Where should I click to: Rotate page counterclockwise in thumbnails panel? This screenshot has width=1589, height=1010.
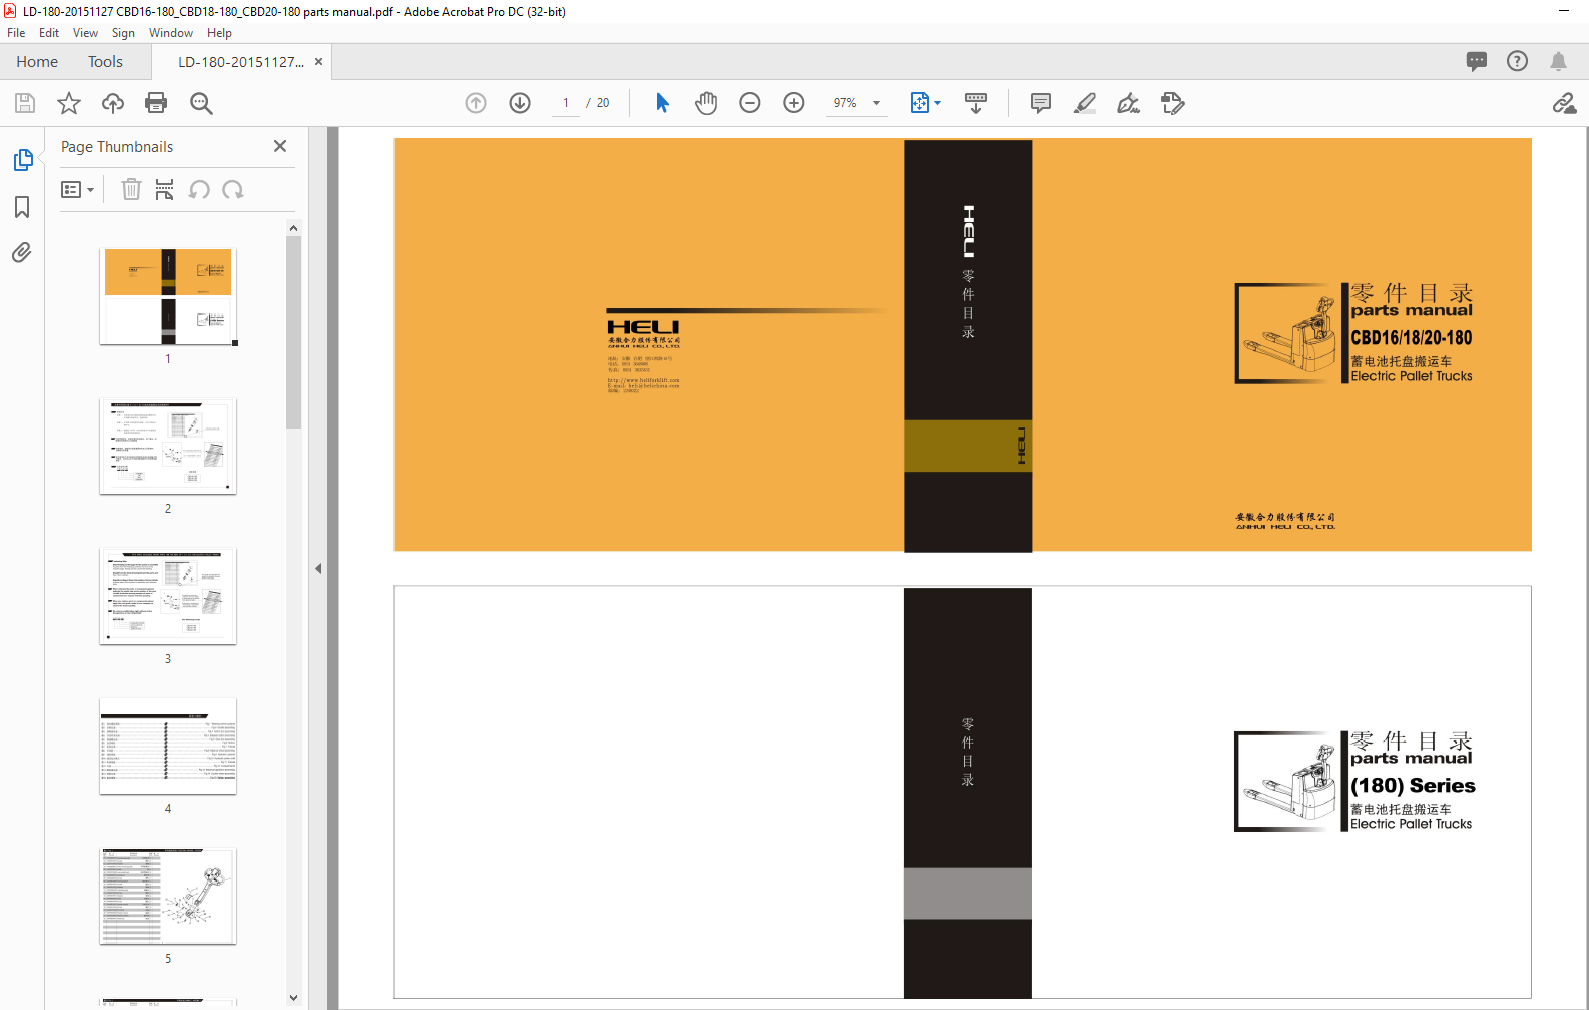point(199,189)
